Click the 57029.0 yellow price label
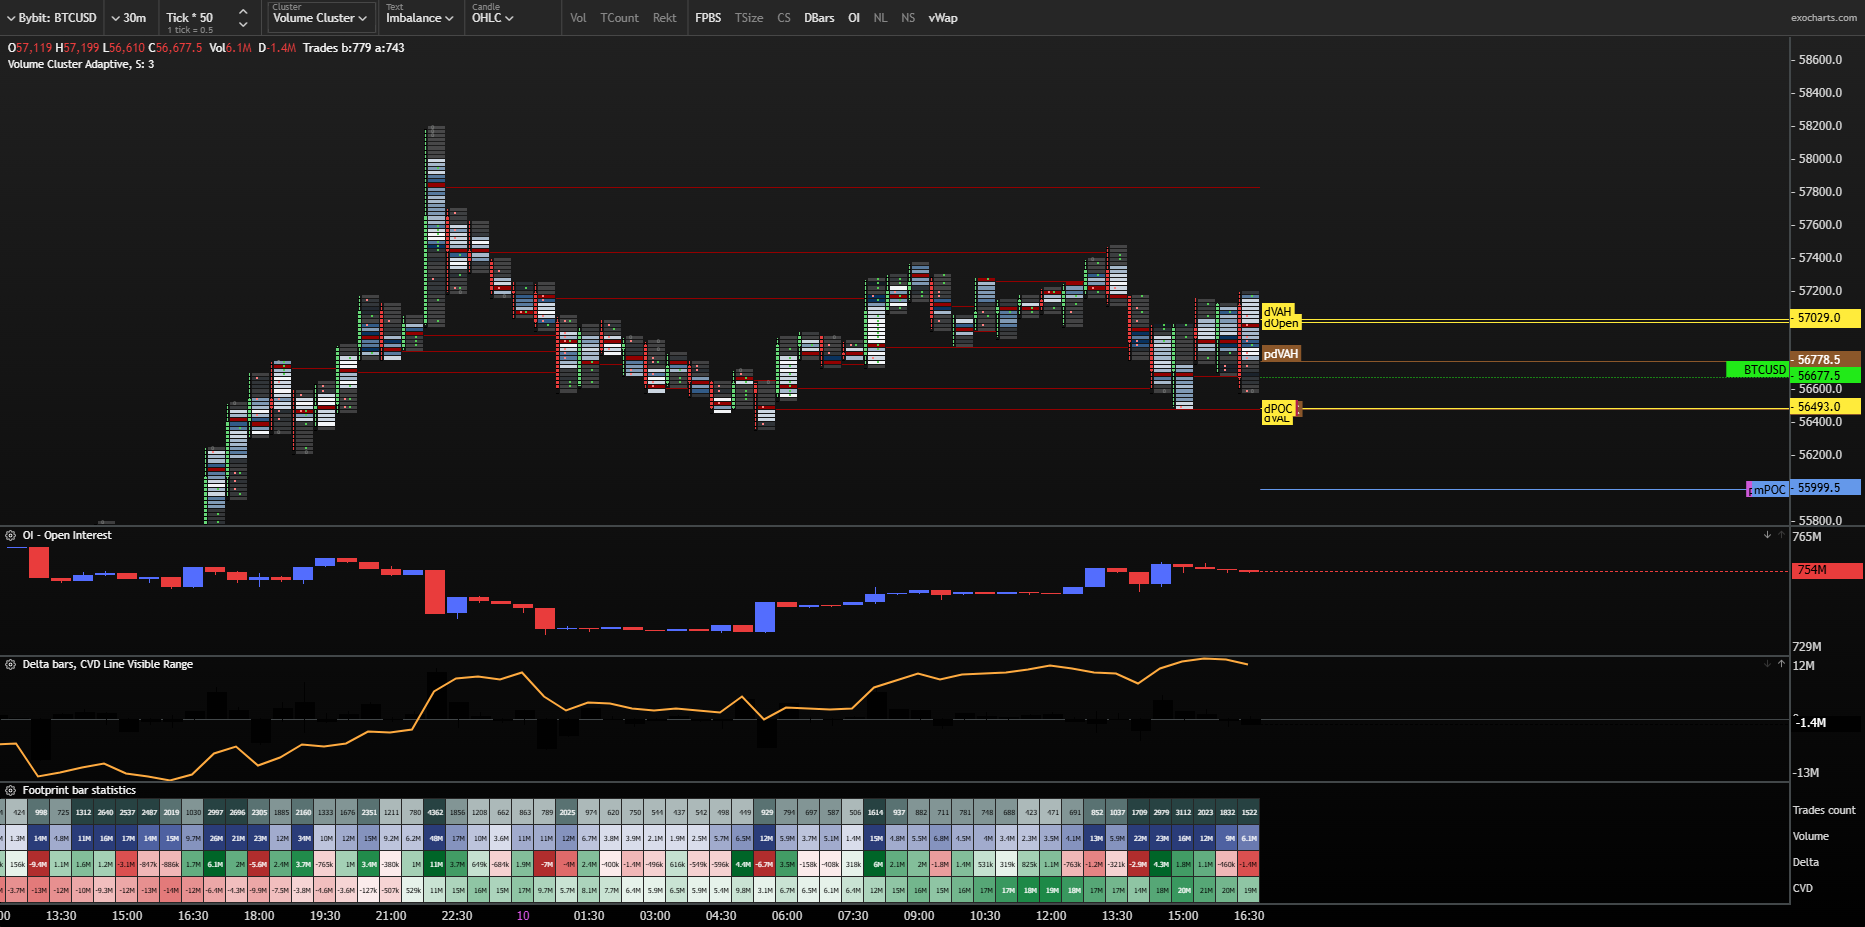This screenshot has height=927, width=1865. point(1825,318)
